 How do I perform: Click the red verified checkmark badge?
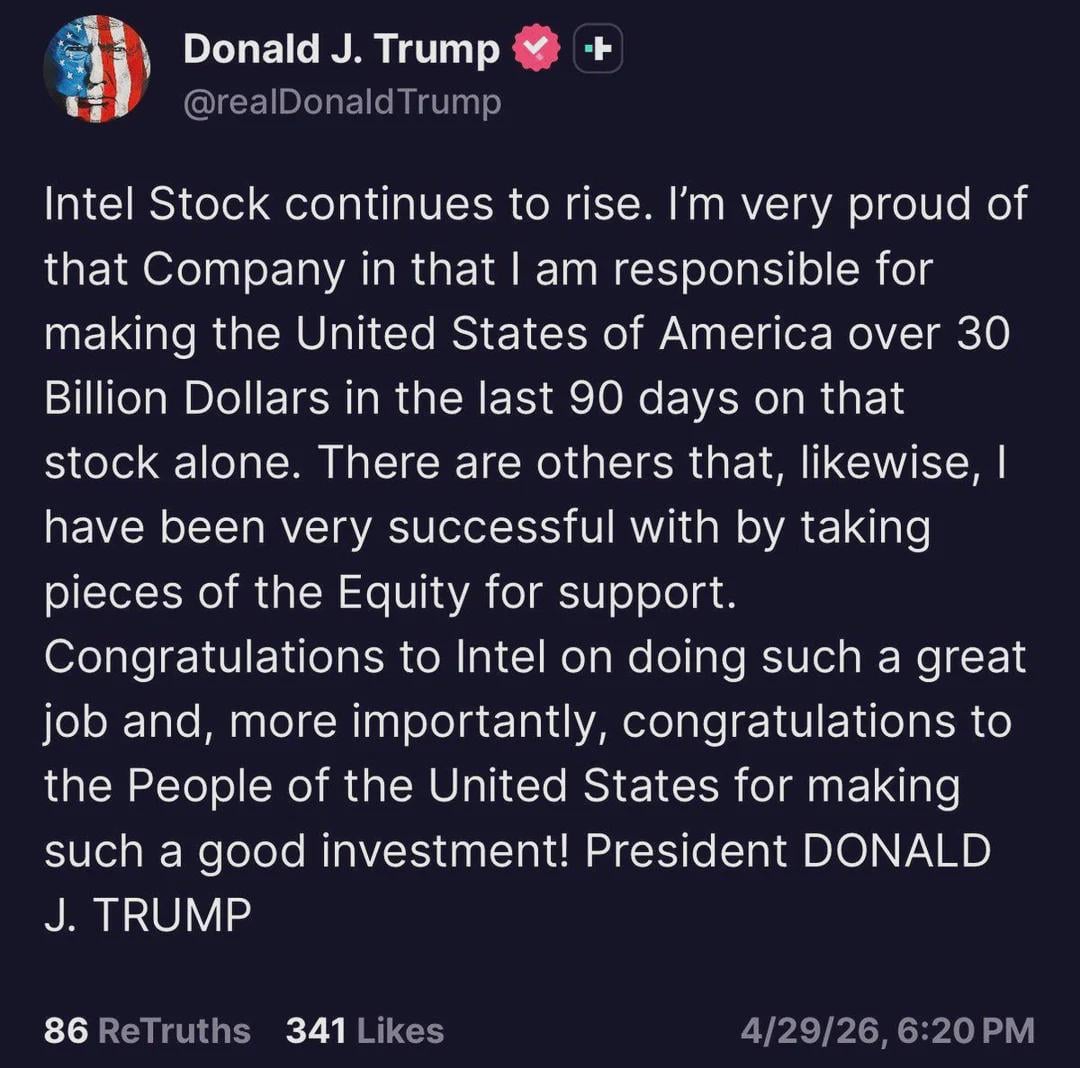click(537, 50)
